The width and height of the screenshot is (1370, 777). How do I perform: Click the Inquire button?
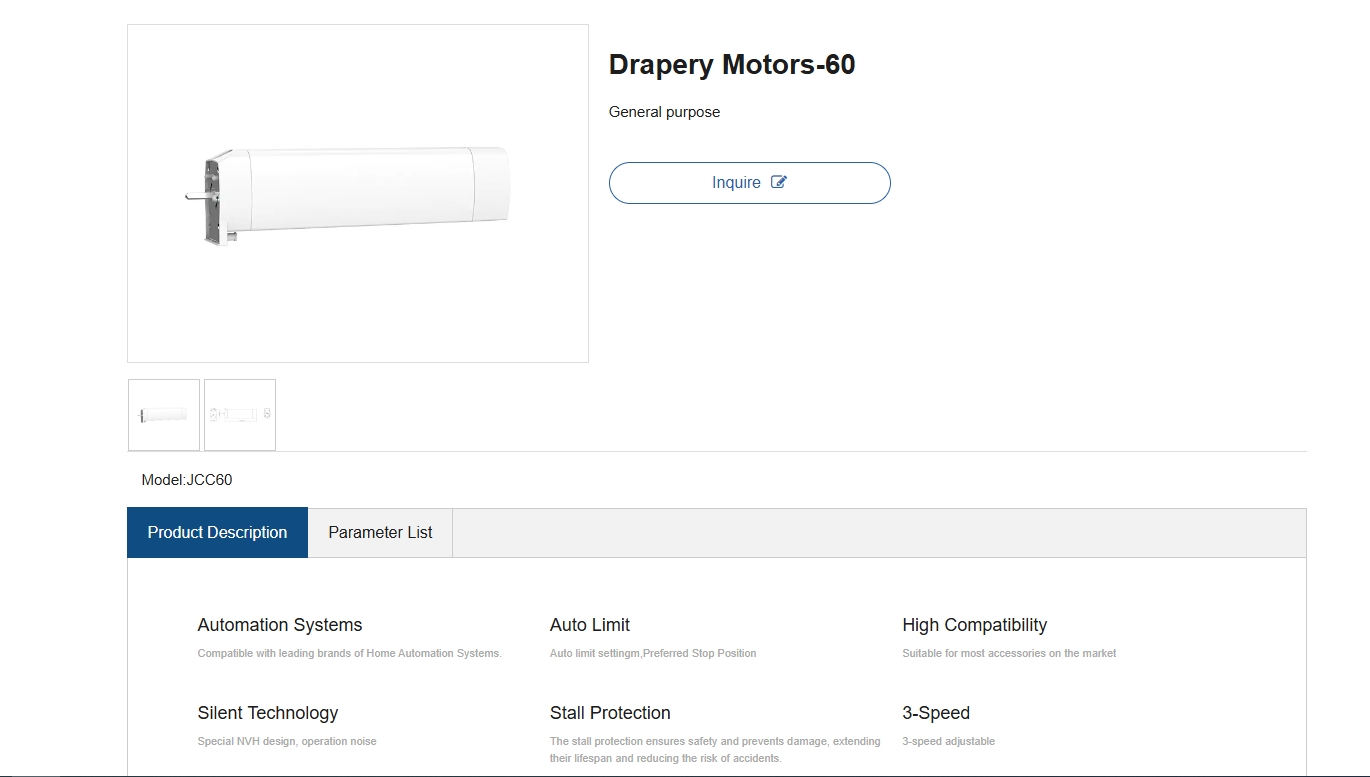click(749, 183)
